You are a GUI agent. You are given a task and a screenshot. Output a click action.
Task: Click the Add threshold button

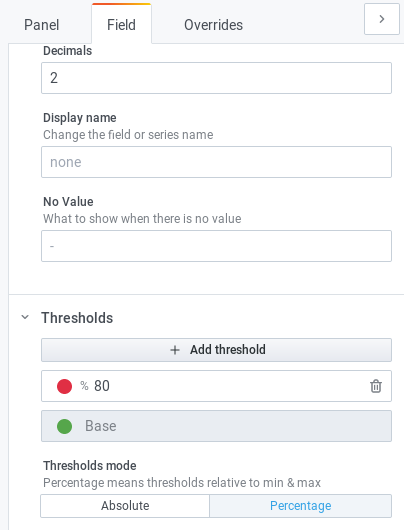click(216, 350)
